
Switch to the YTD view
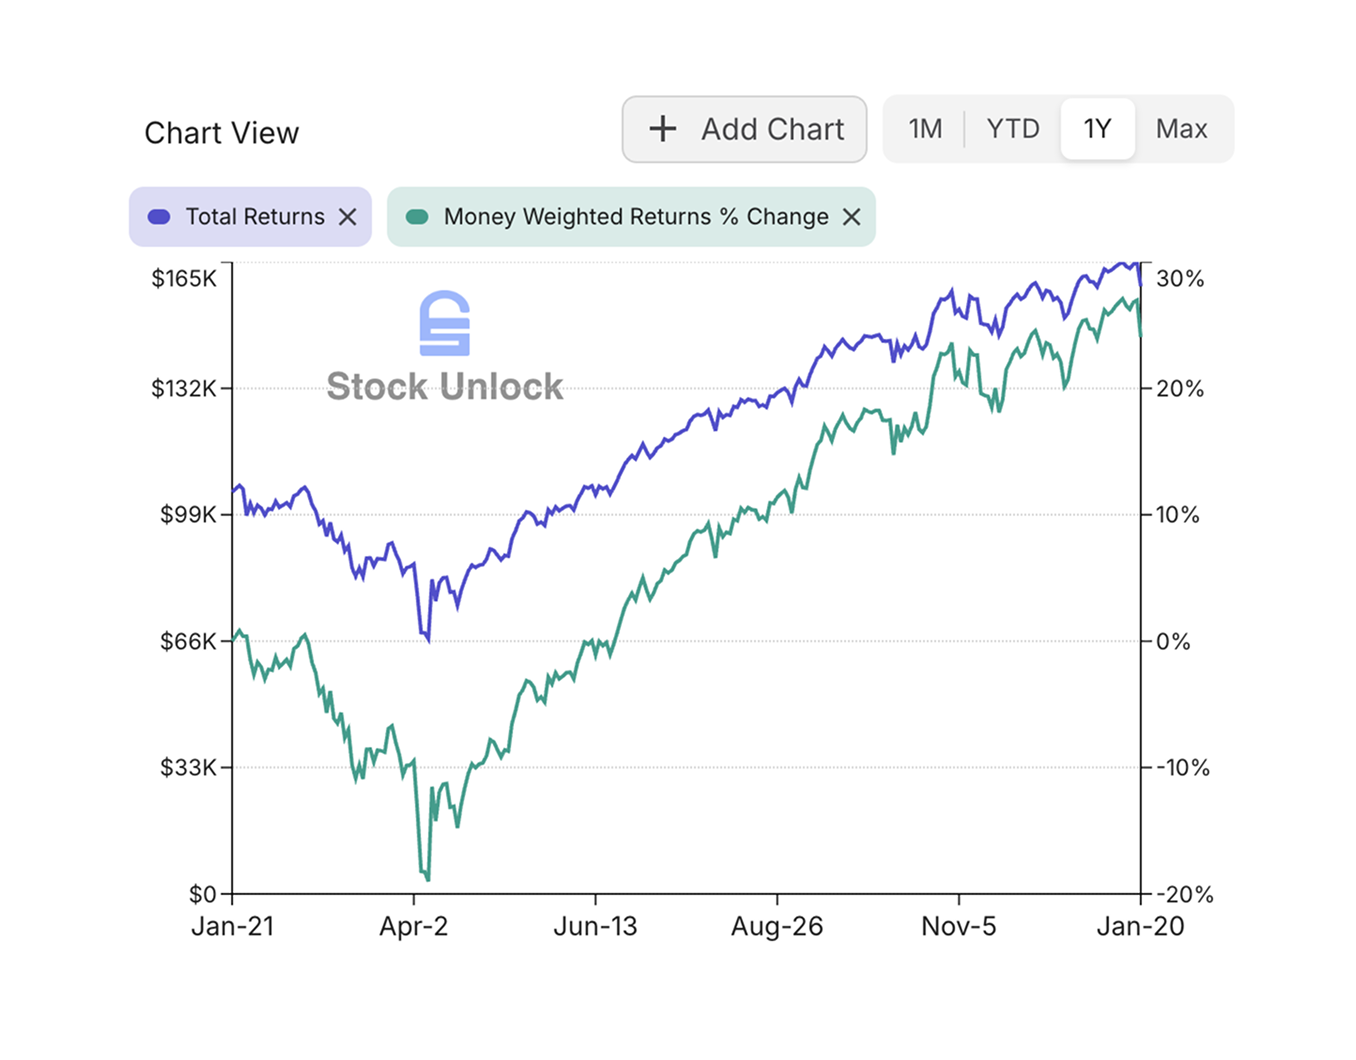click(x=1013, y=128)
